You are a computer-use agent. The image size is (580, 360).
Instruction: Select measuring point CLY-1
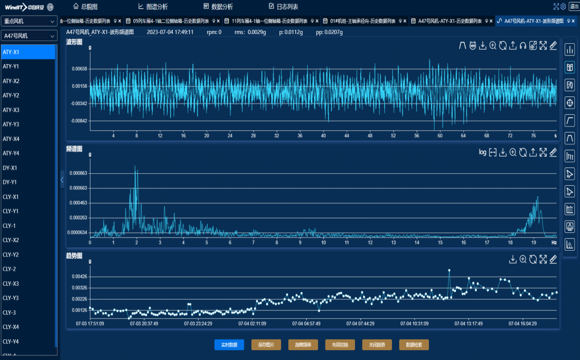[x=28, y=226]
